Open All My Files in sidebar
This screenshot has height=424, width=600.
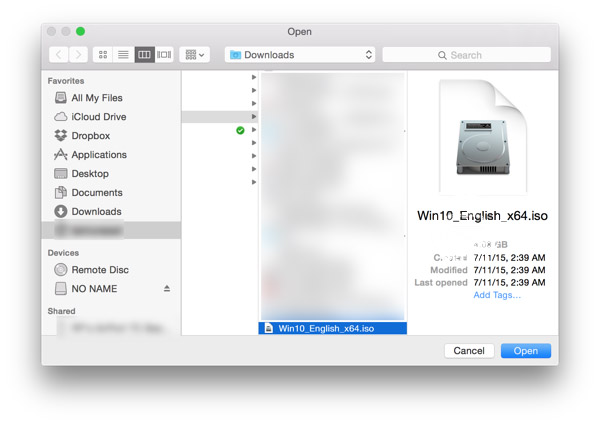tap(96, 98)
